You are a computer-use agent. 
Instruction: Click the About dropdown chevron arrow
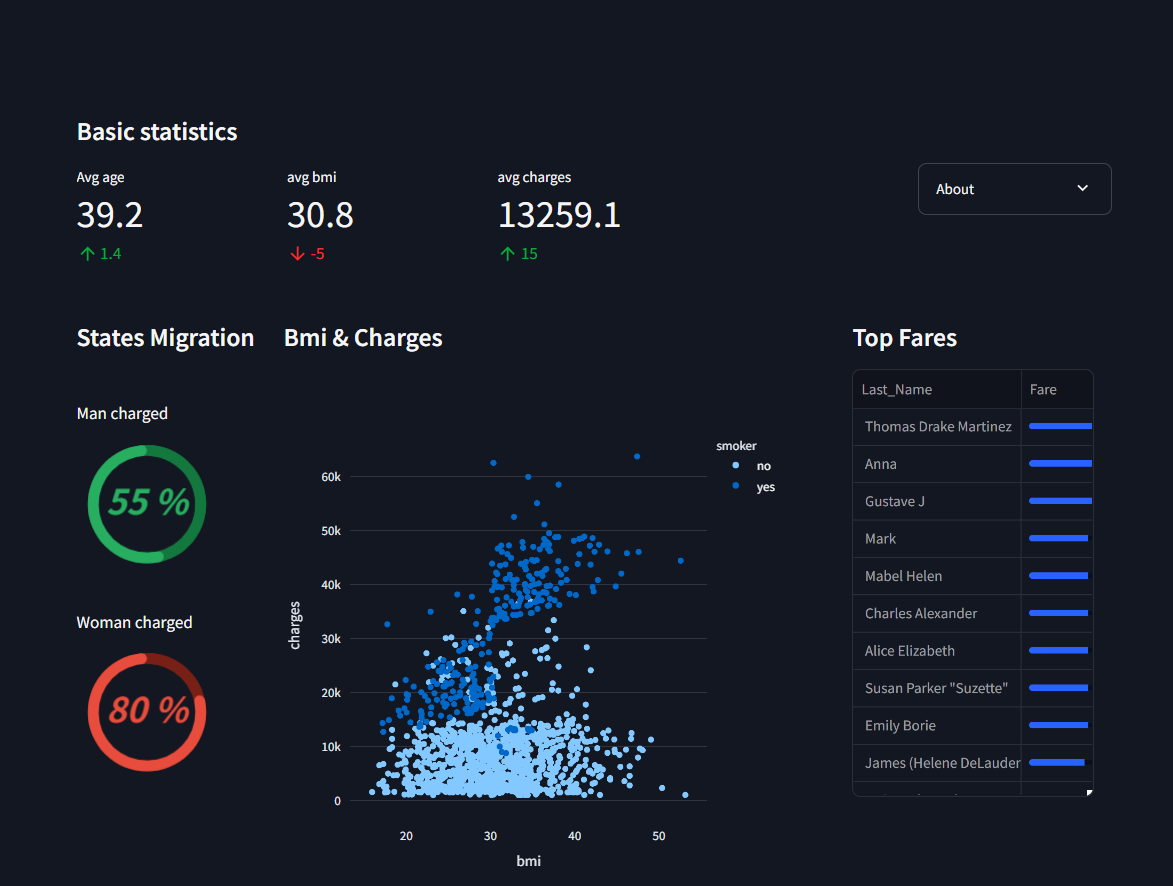click(1082, 189)
